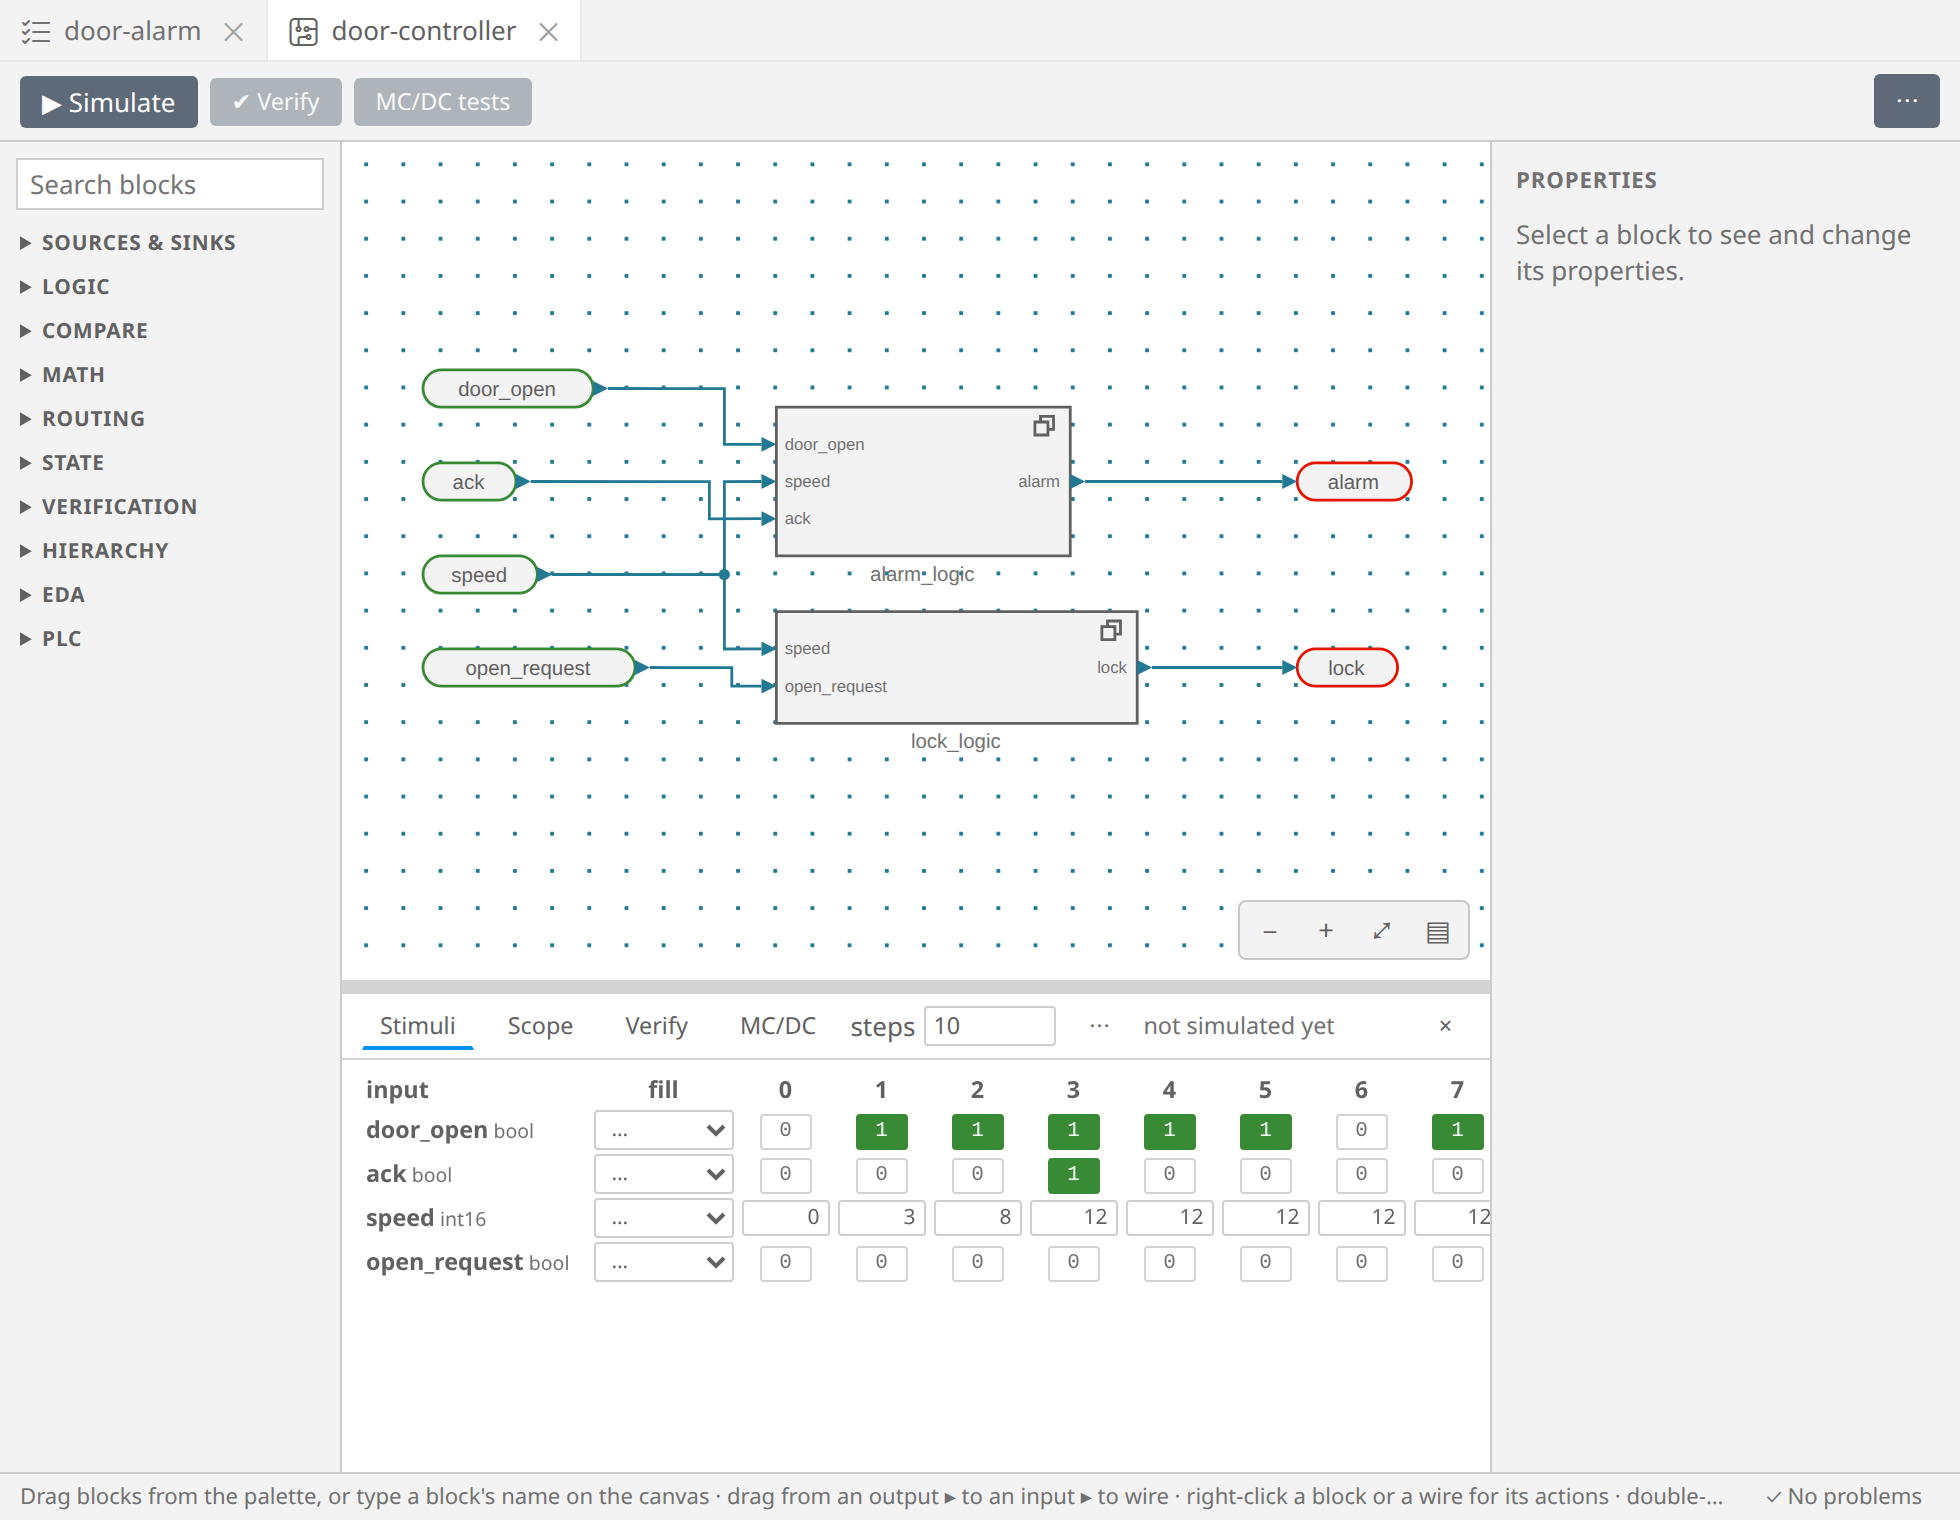Toggle door_open value at step 4
The width and height of the screenshot is (1960, 1520).
[1169, 1131]
